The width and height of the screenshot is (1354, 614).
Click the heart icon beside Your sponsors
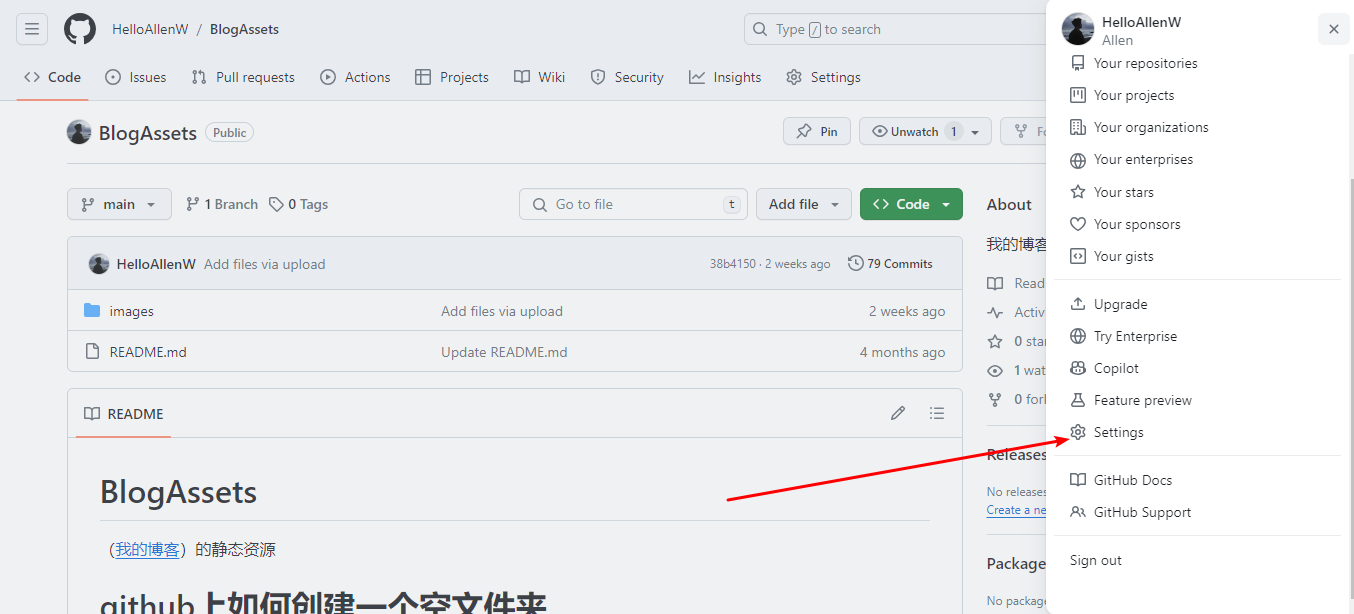tap(1078, 224)
